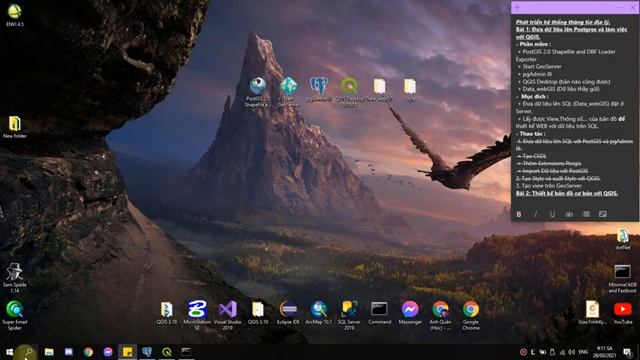Switch to Messenger in the taskbar
640x360 pixels.
pos(108,352)
